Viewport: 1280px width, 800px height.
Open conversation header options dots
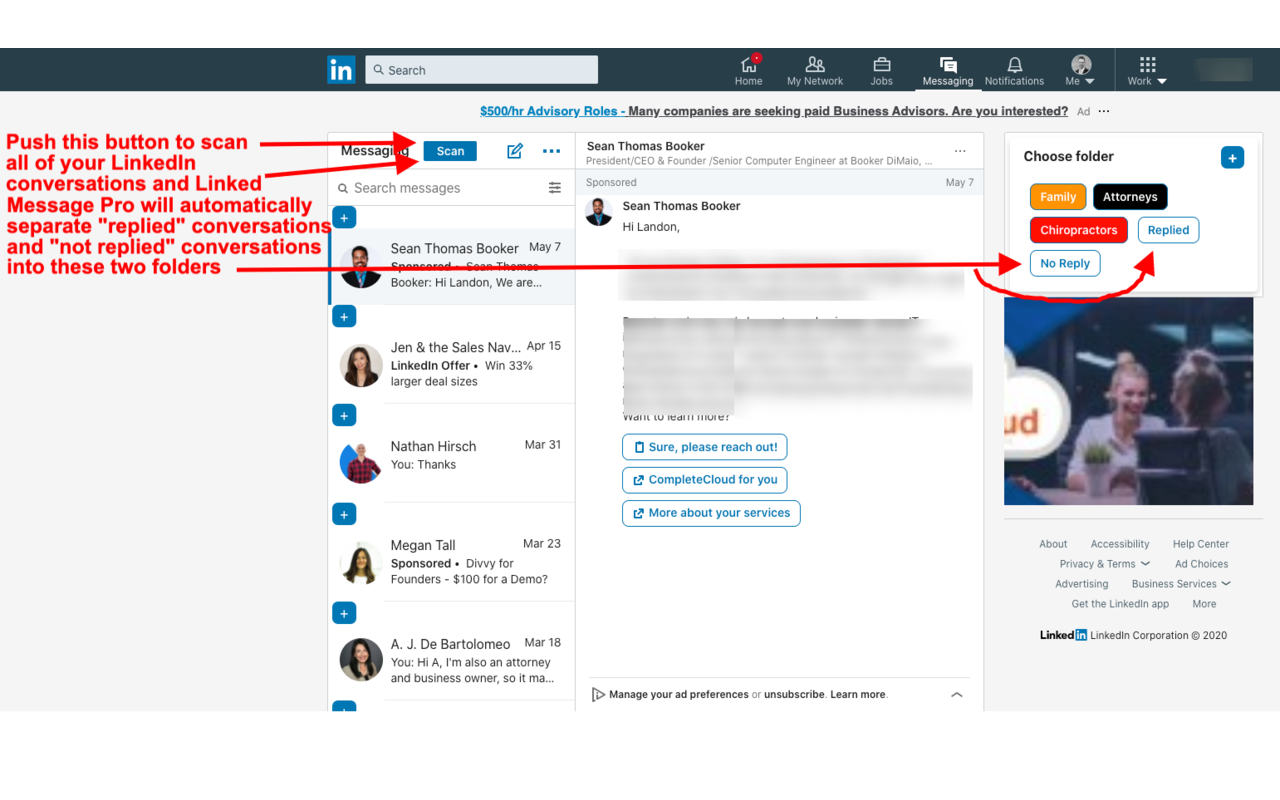[960, 151]
